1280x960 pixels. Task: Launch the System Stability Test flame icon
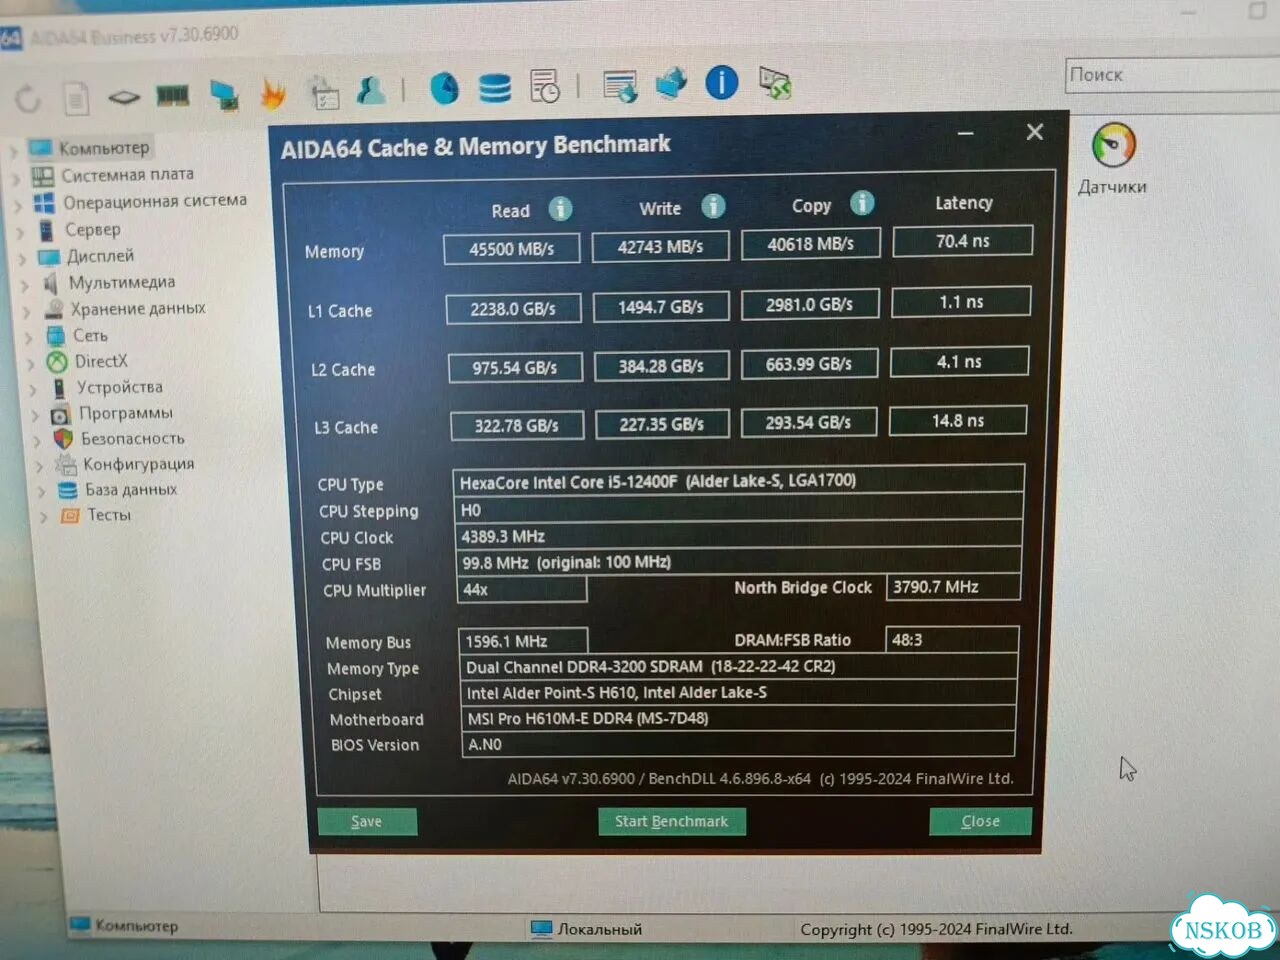[x=273, y=94]
